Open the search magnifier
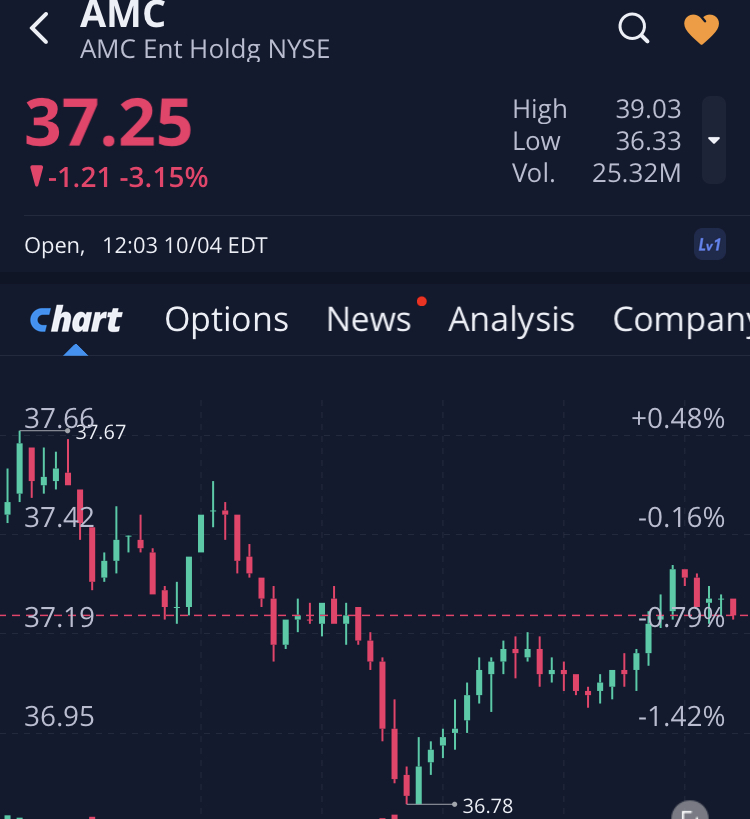Viewport: 750px width, 819px height. pyautogui.click(x=634, y=29)
